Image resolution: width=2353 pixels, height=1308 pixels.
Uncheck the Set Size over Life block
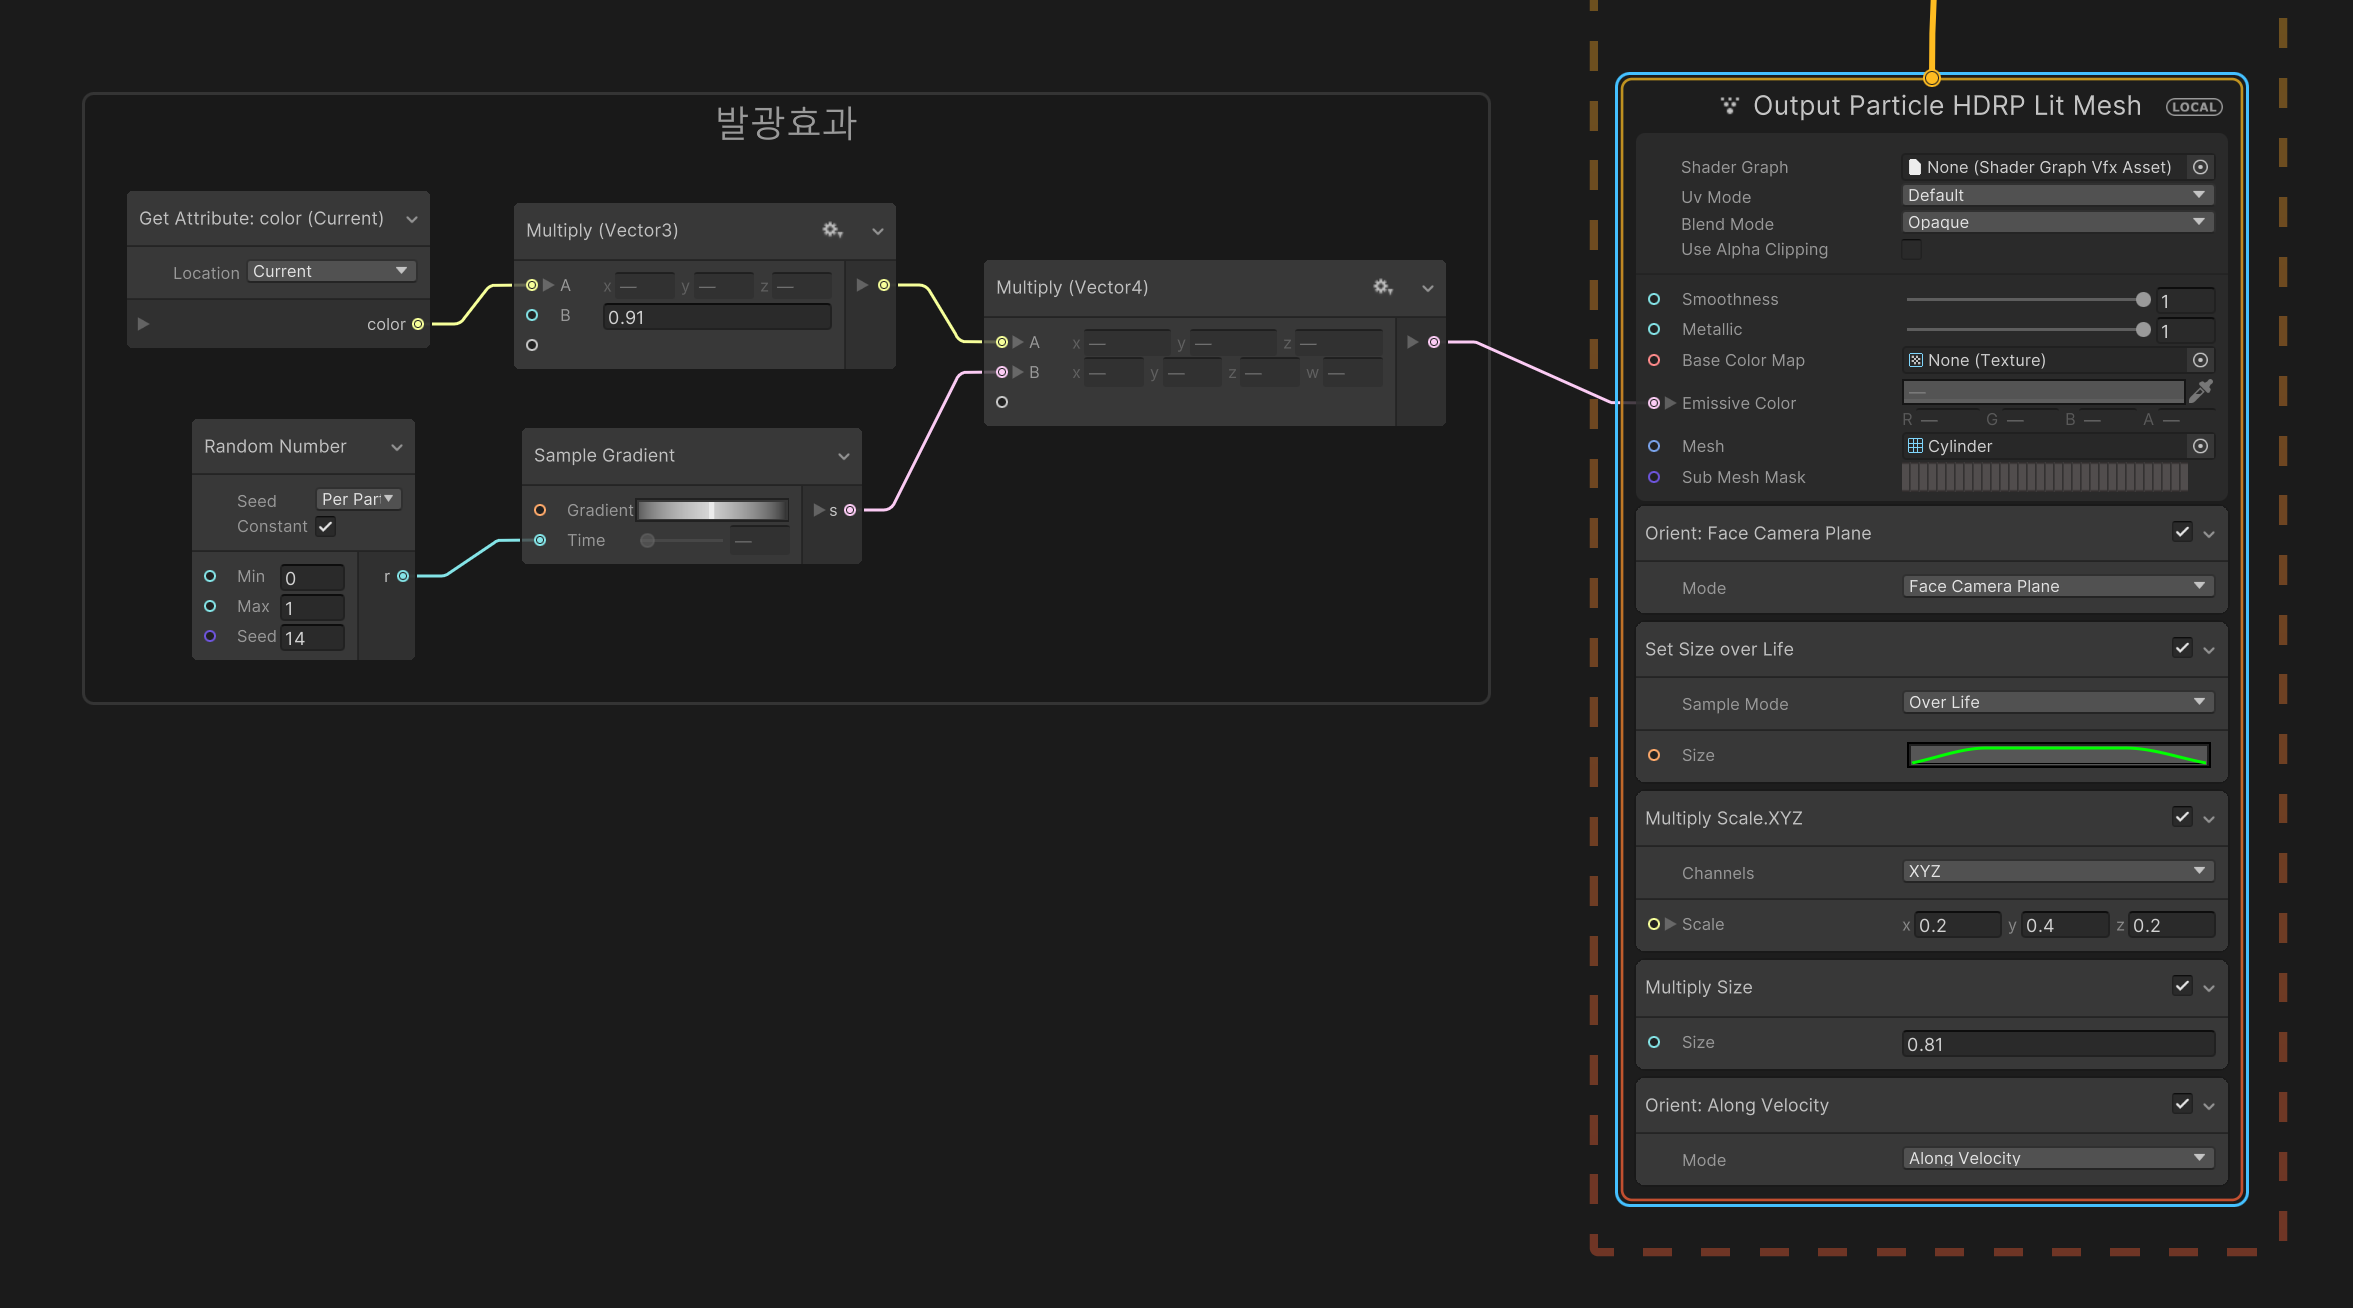coord(2181,648)
